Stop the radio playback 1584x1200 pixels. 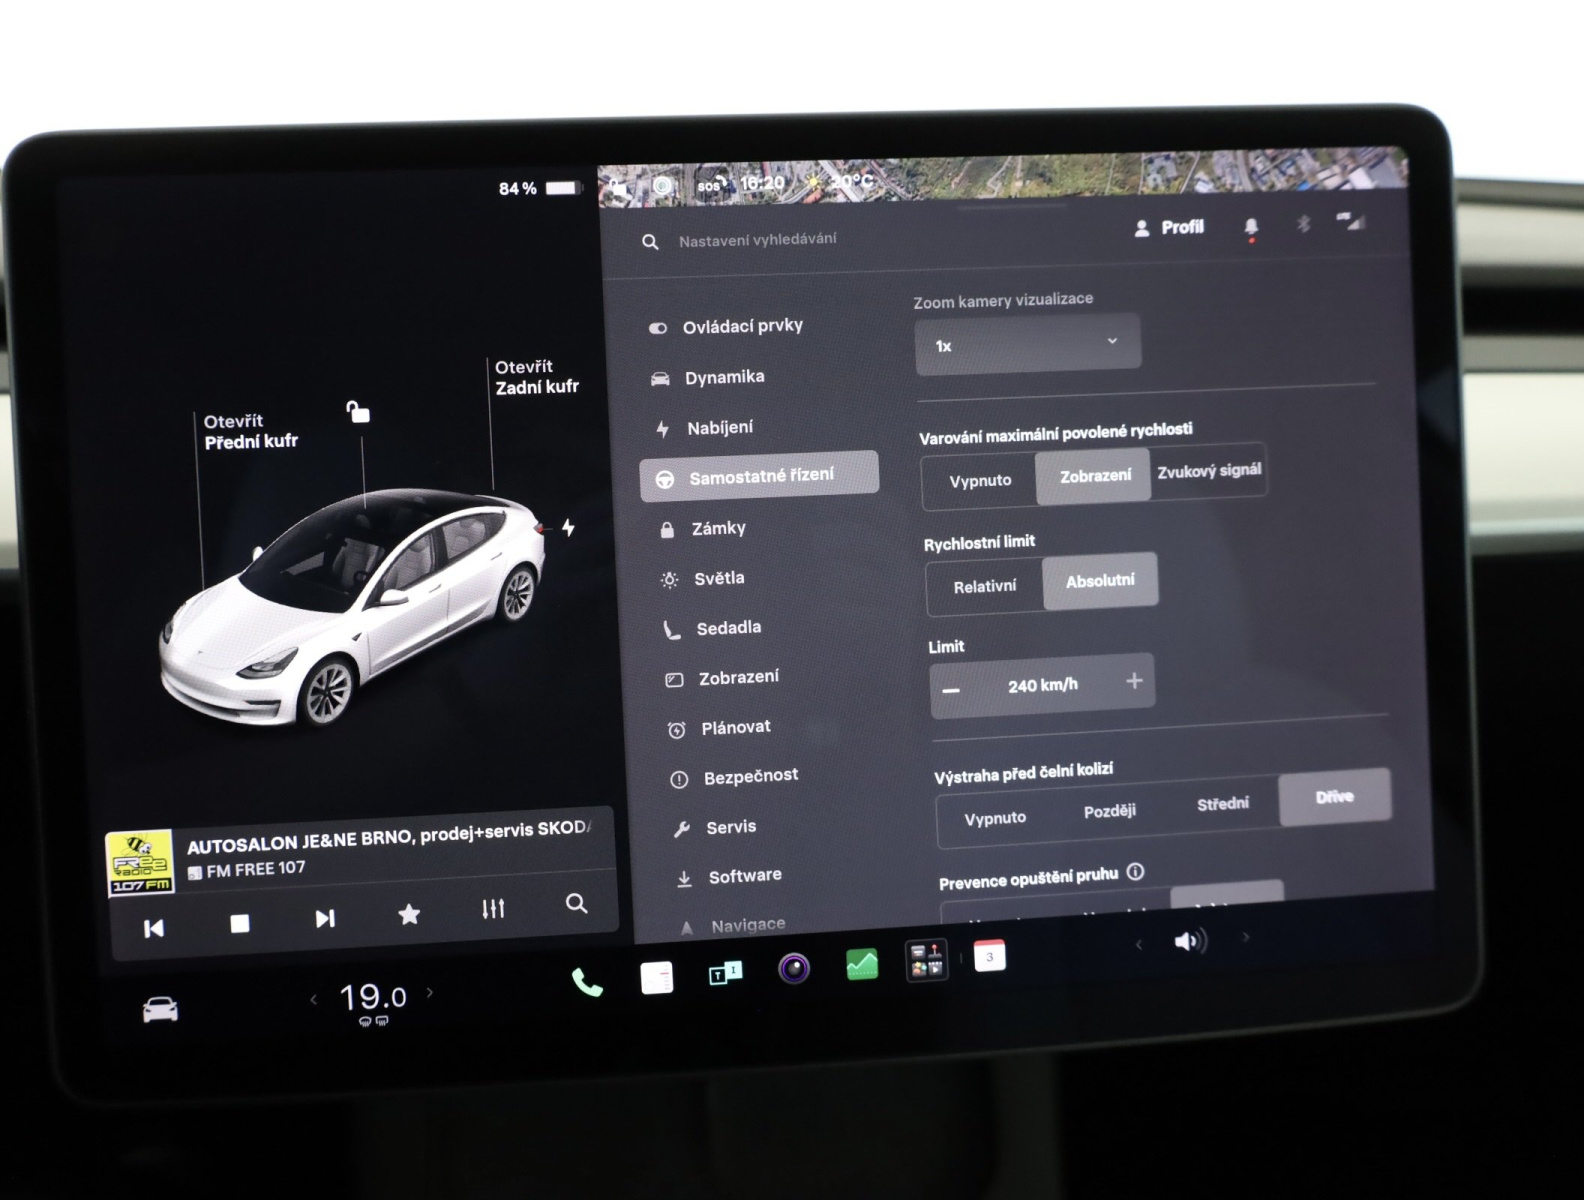pyautogui.click(x=240, y=924)
